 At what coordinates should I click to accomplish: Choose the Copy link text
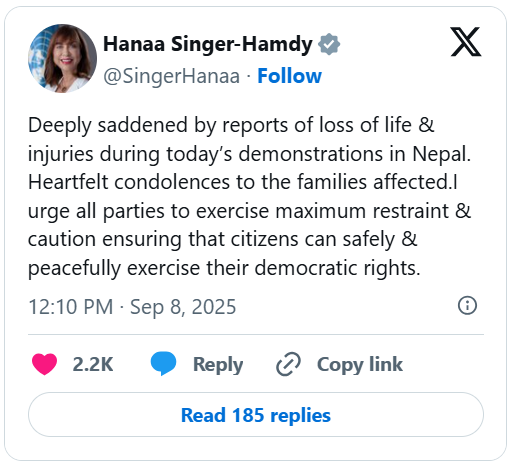point(360,365)
